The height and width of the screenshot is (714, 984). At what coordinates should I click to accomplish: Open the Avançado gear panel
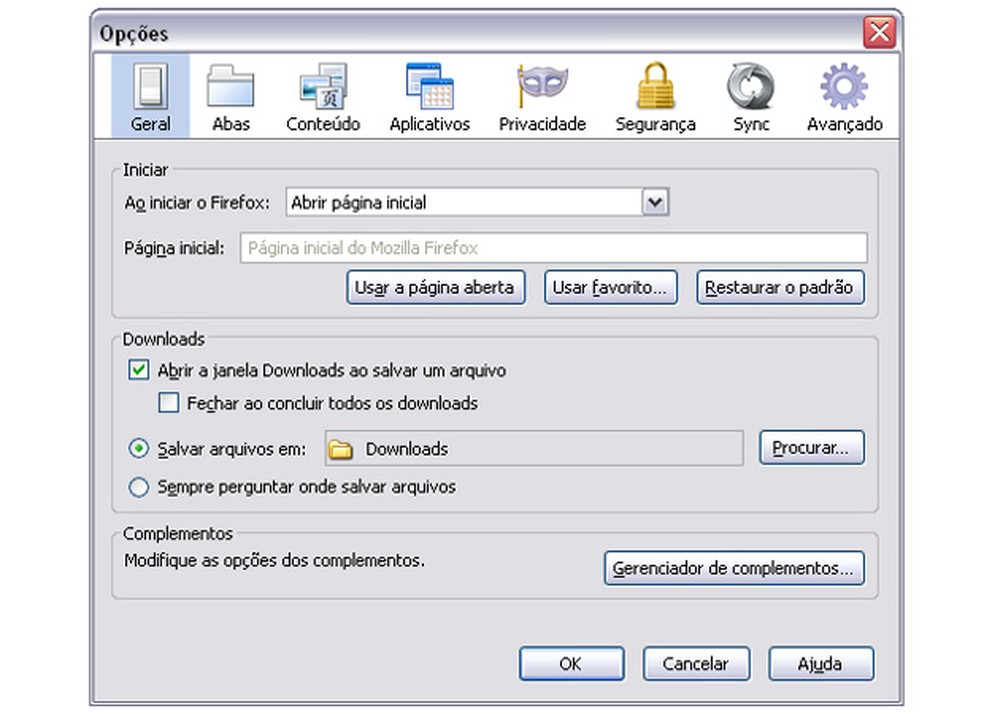coord(844,97)
